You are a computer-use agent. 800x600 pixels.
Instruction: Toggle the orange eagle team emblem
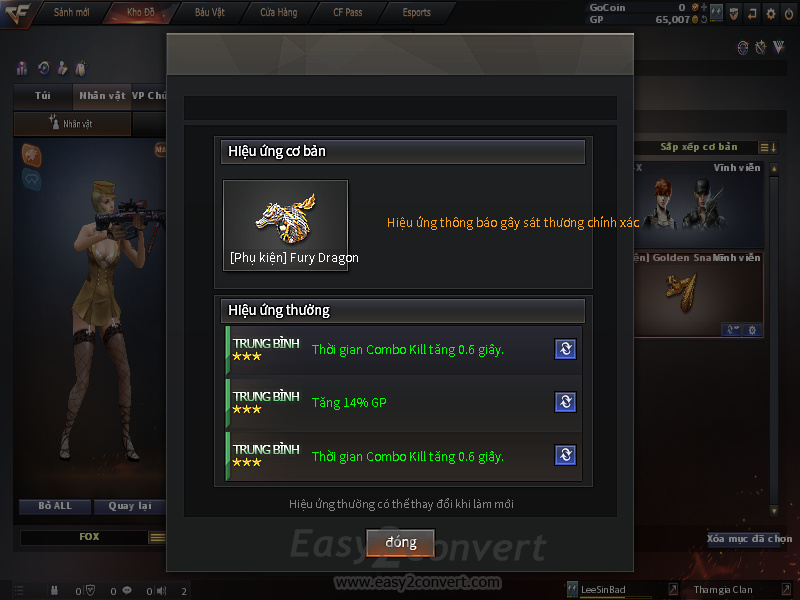(x=32, y=155)
